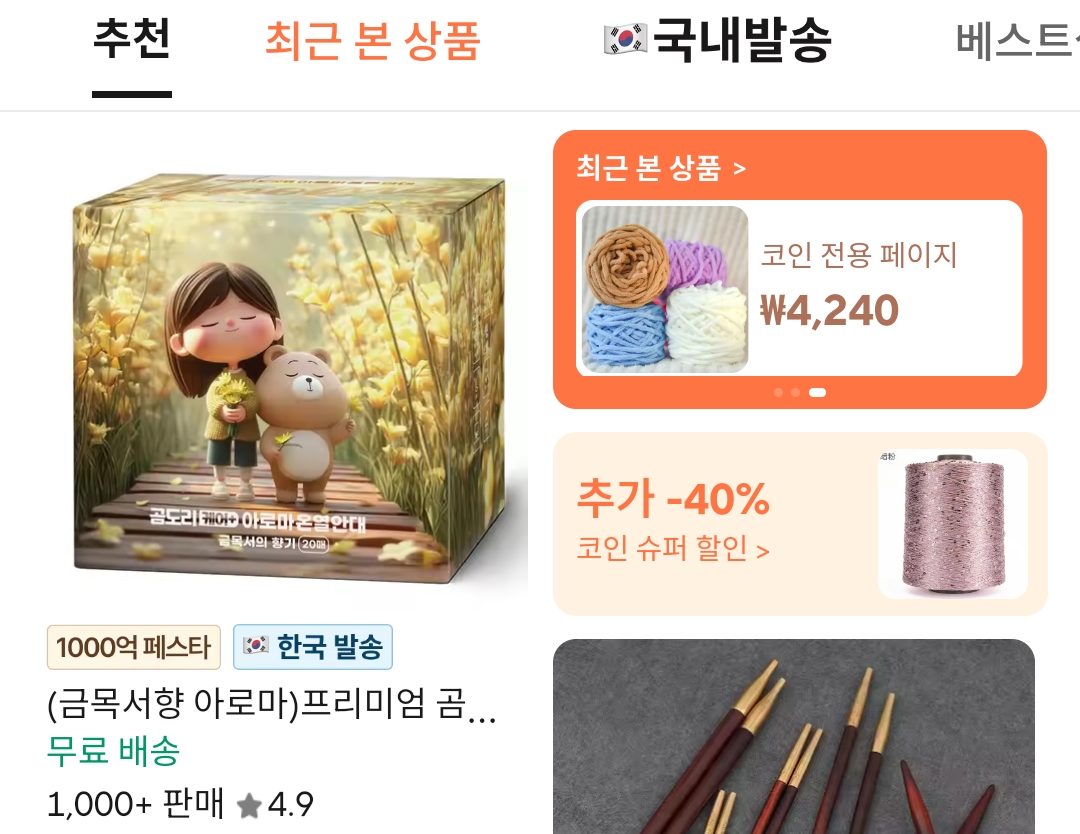Select the 추천 tab

[x=132, y=39]
